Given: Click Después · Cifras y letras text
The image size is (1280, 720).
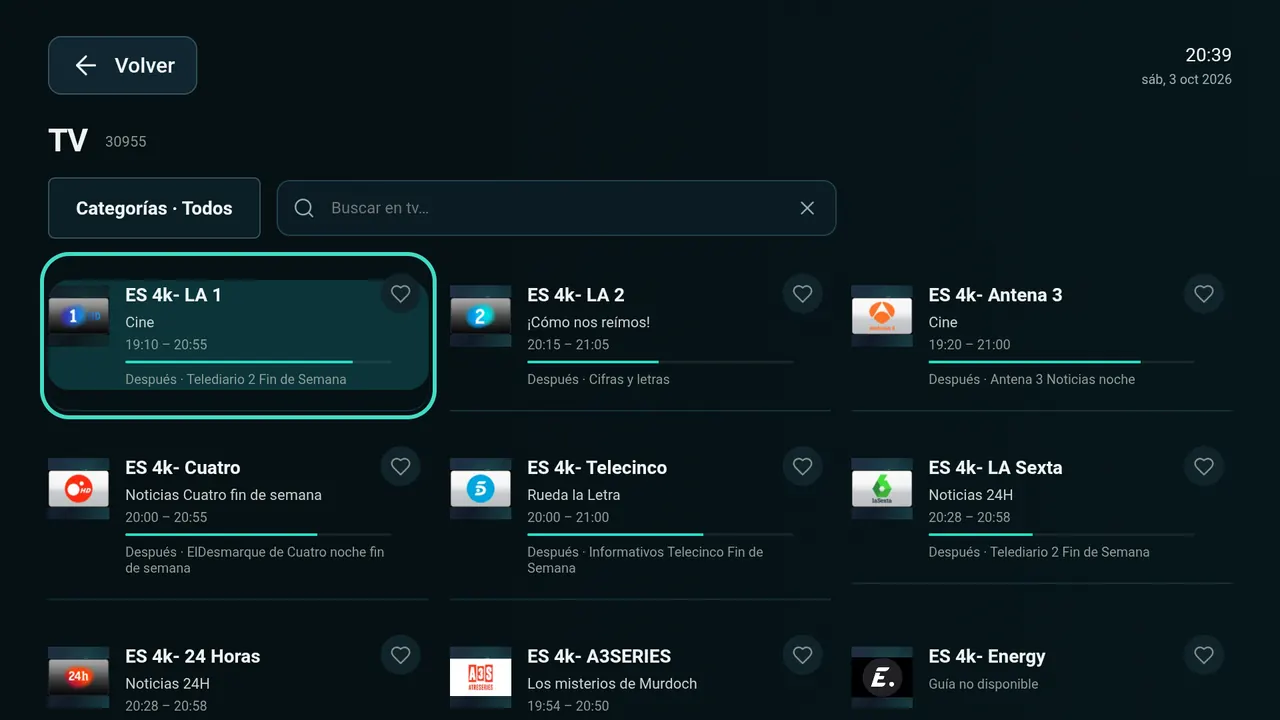Looking at the screenshot, I should (599, 379).
